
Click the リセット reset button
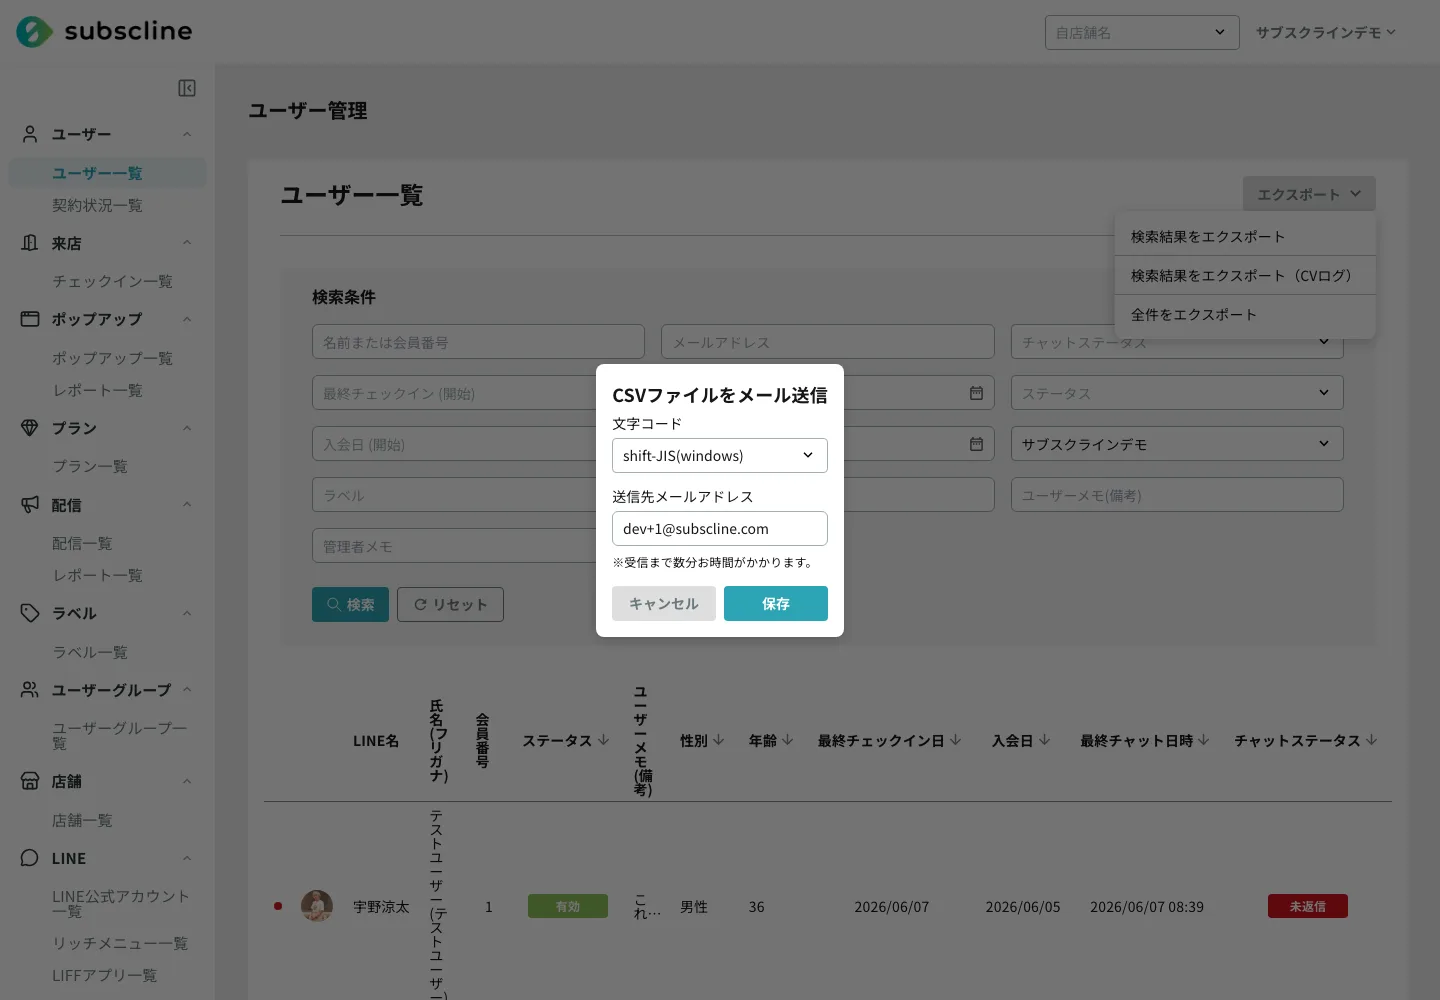click(x=450, y=604)
